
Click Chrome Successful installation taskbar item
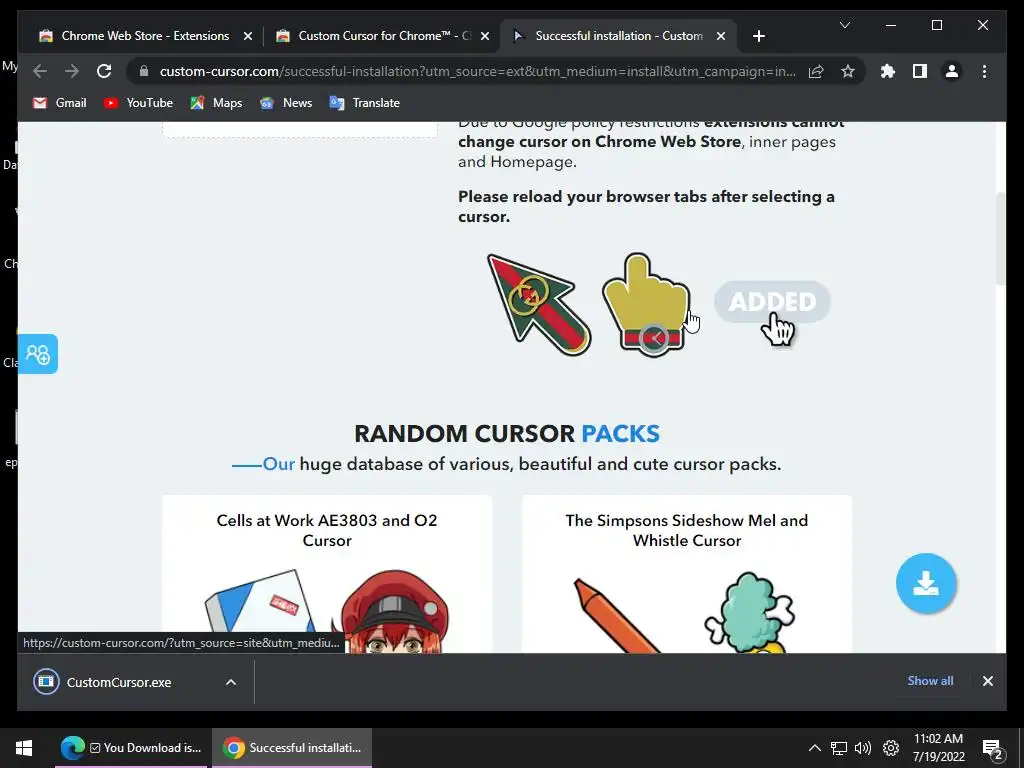tap(292, 748)
